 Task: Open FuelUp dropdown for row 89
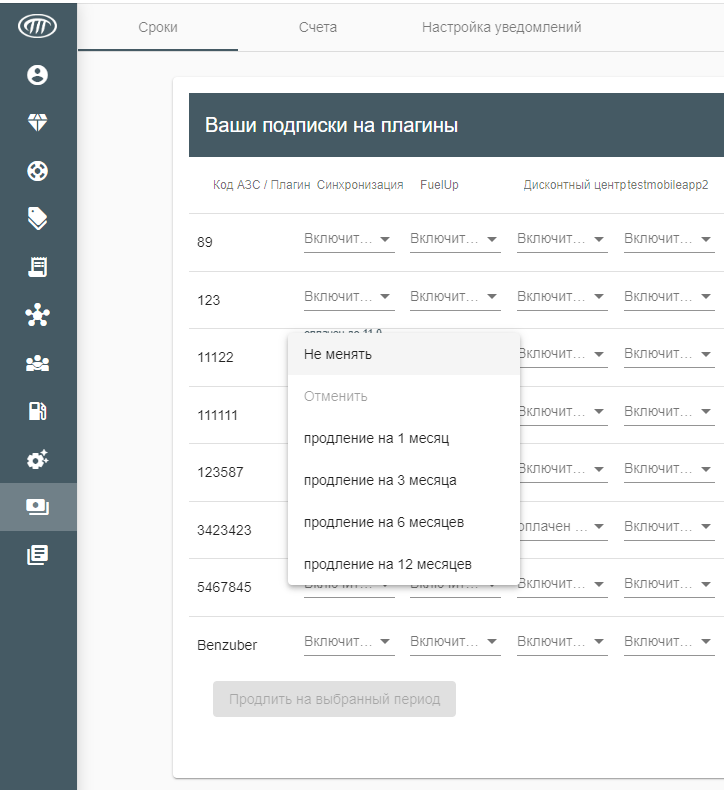click(x=455, y=239)
